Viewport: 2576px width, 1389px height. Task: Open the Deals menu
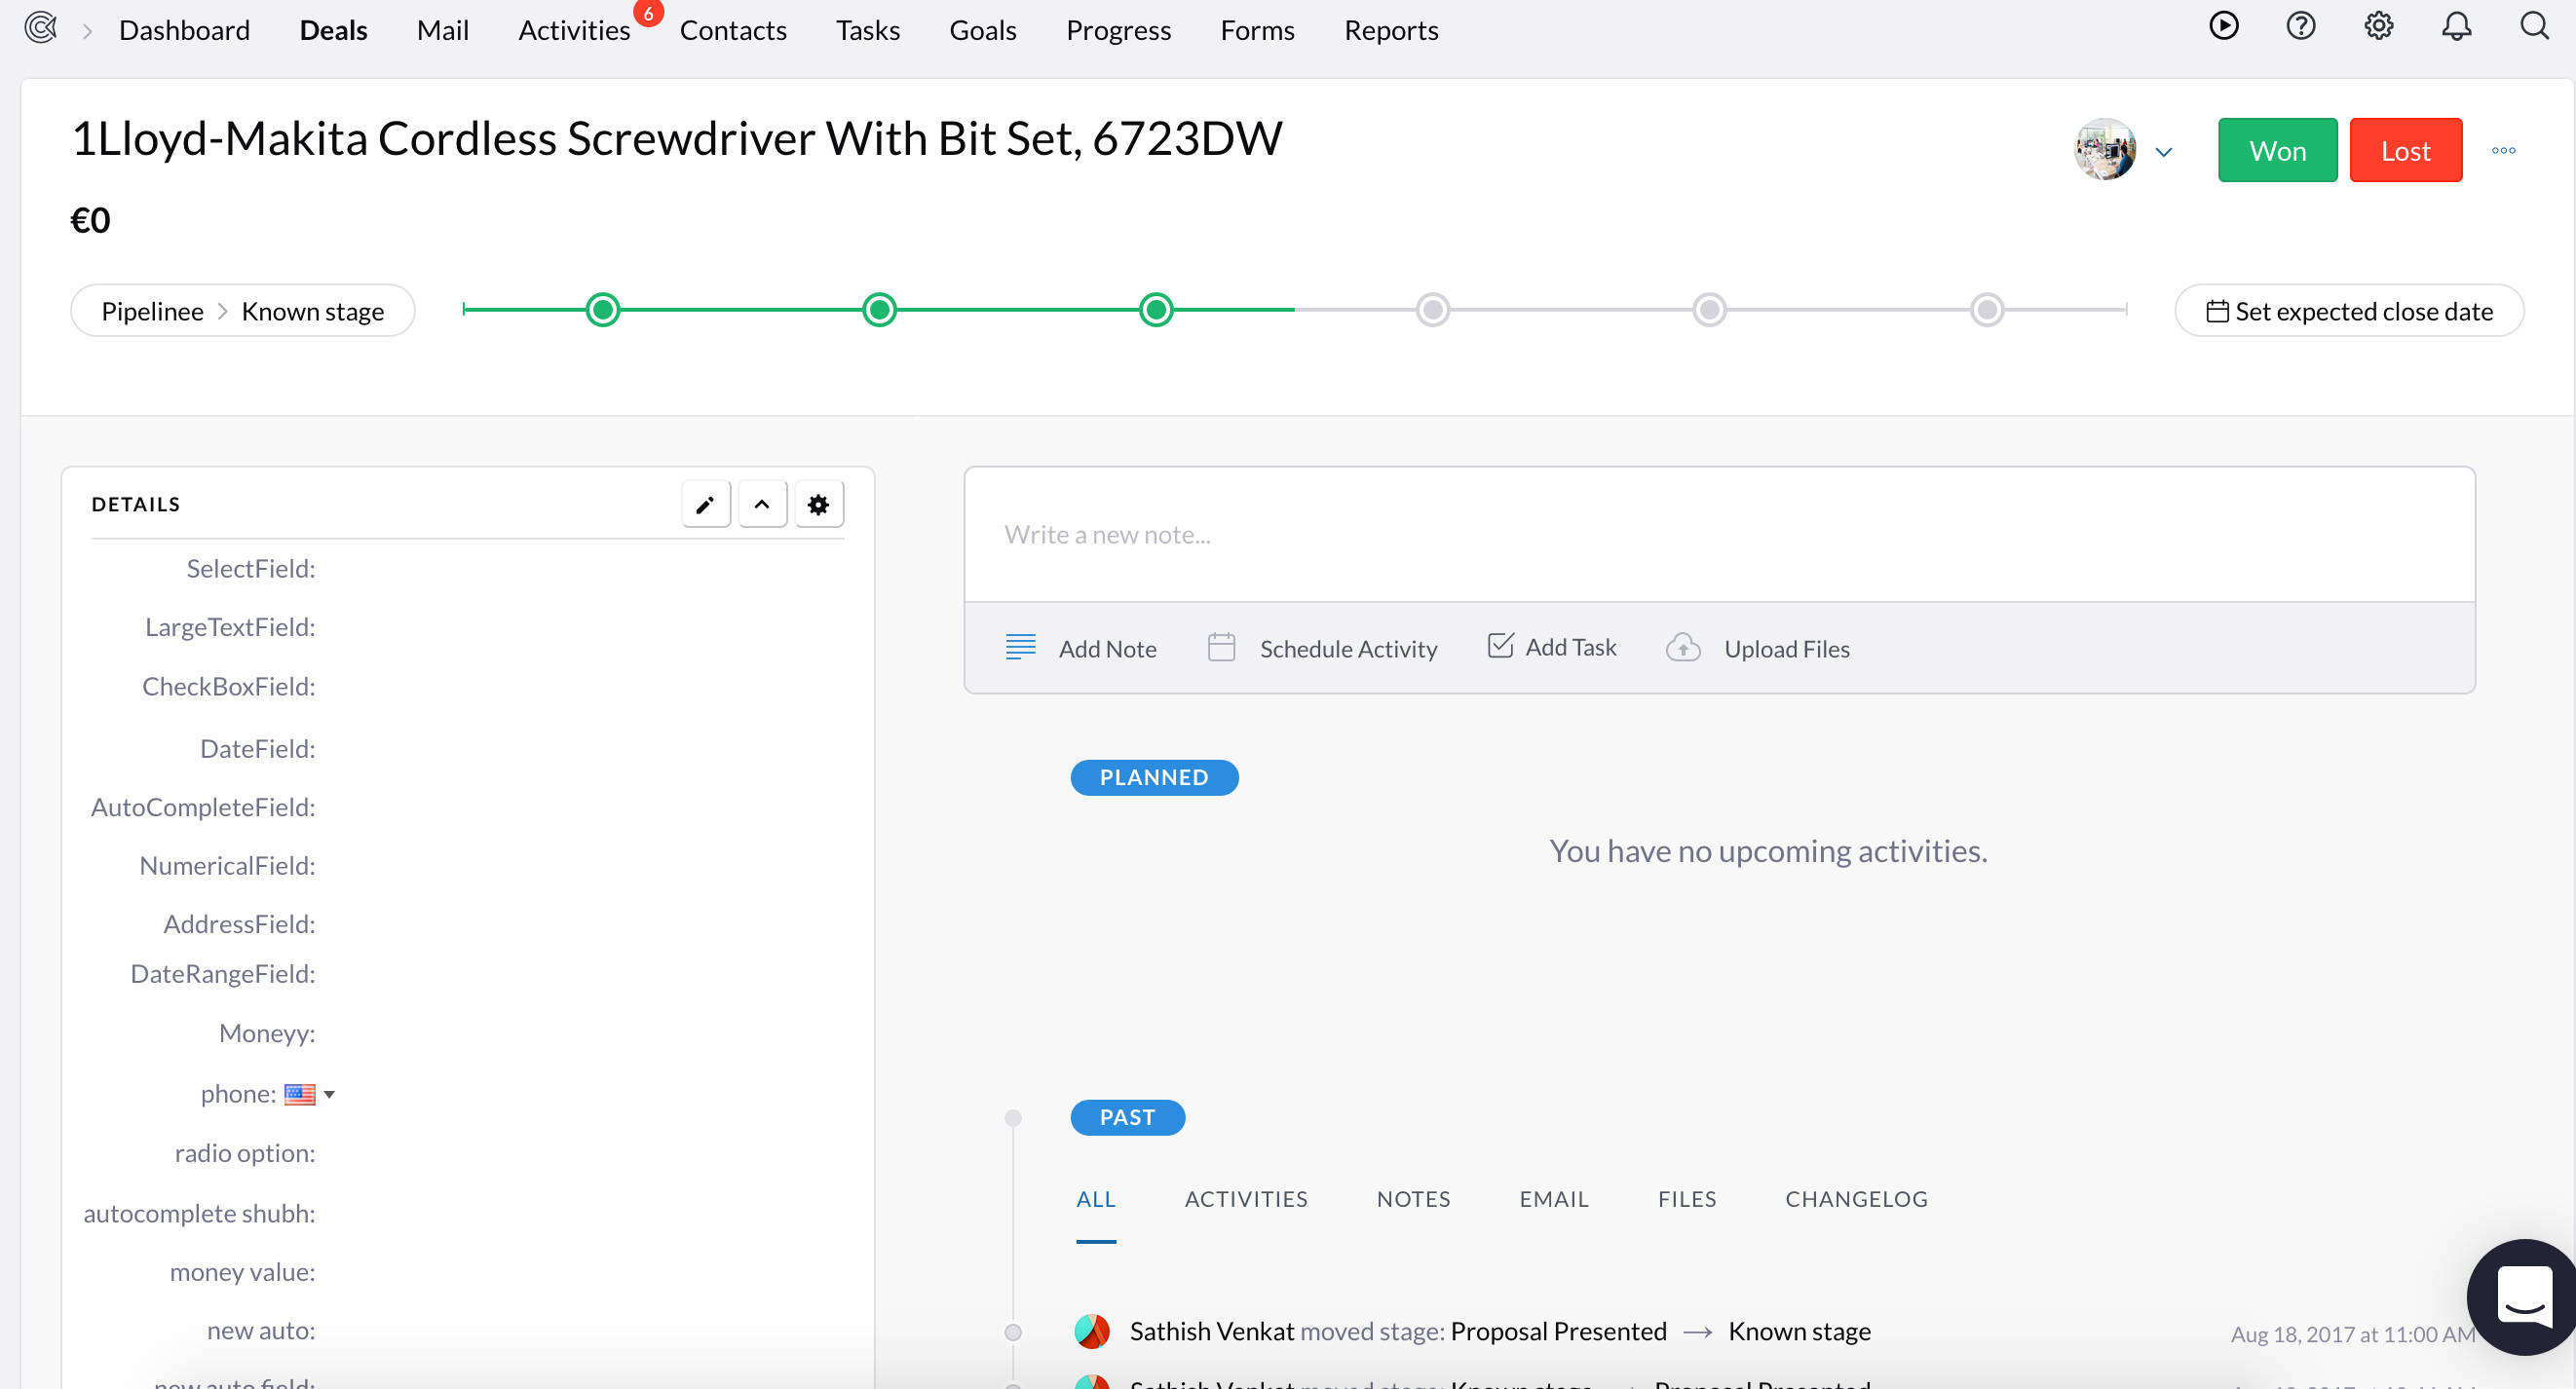point(333,30)
